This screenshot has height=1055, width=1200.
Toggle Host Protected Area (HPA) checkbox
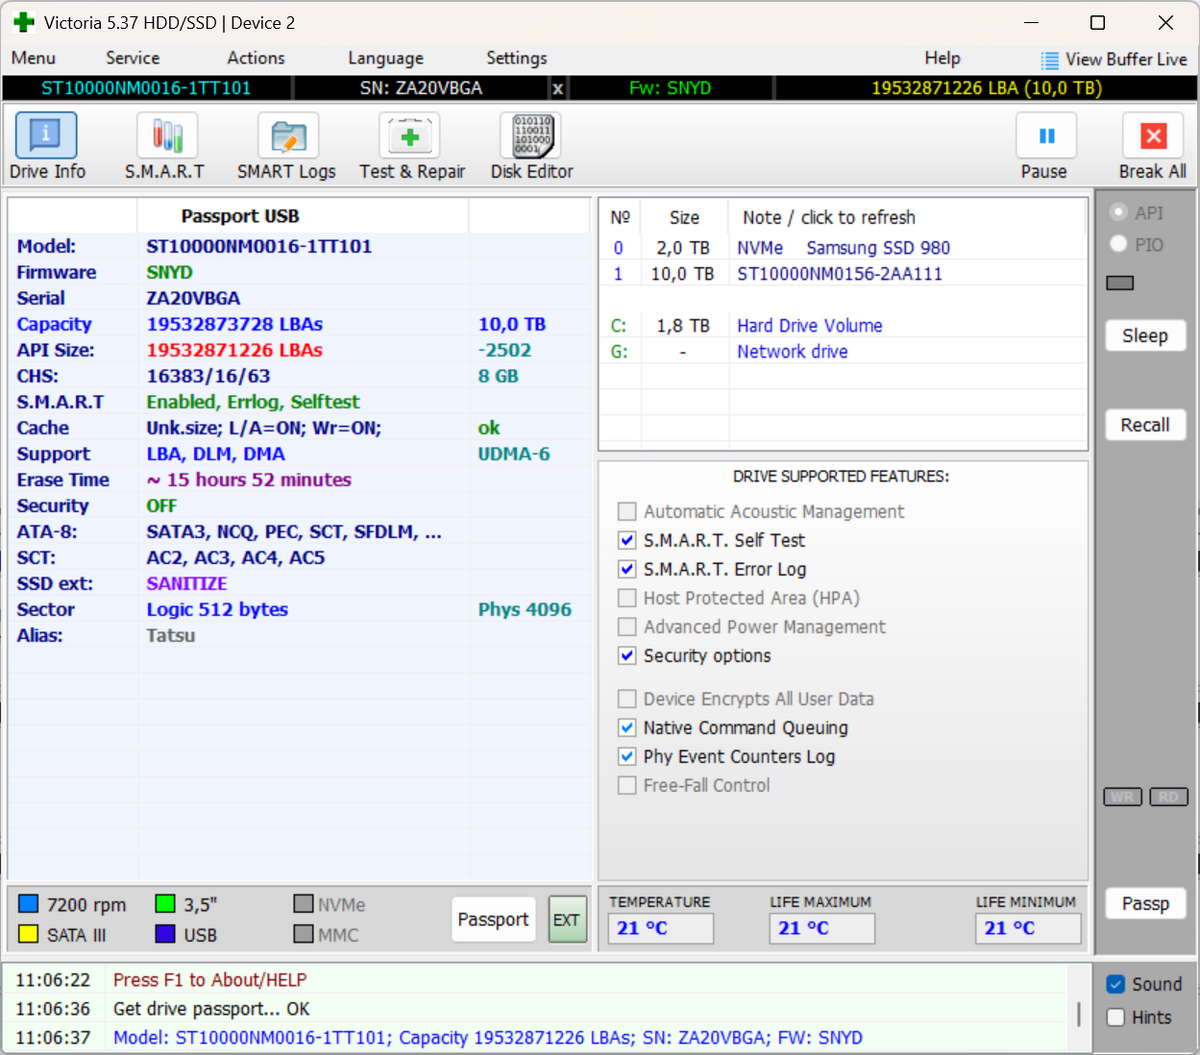coord(627,598)
